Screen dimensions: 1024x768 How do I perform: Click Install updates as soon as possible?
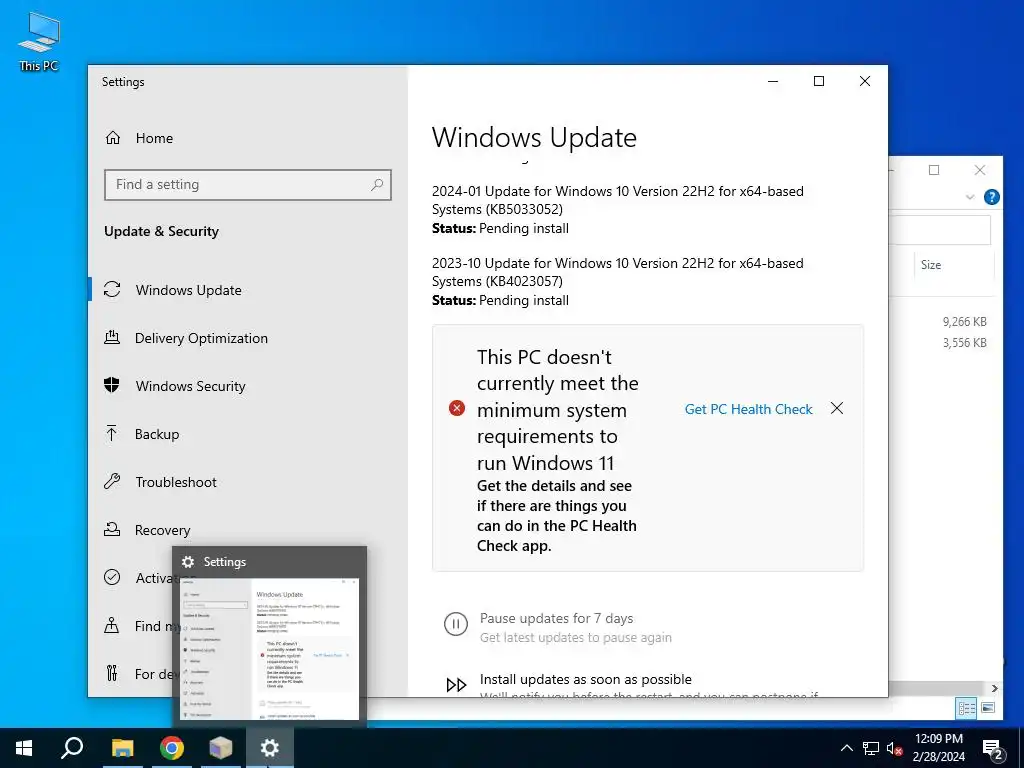pos(586,679)
